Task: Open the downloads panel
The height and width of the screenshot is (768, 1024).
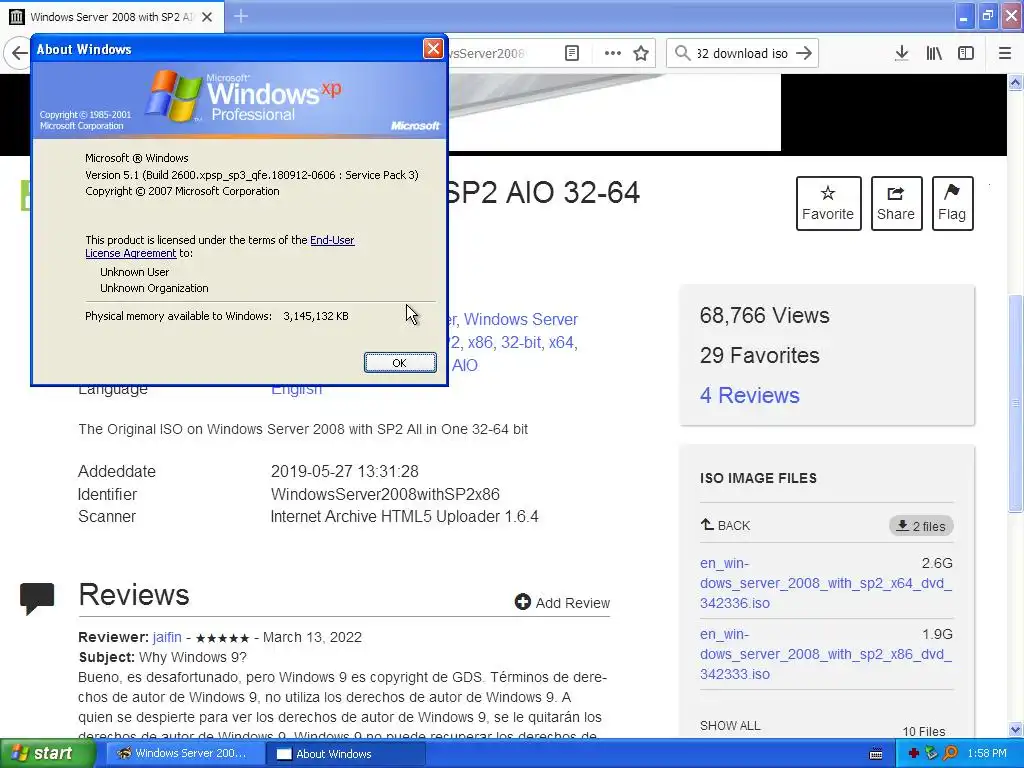Action: tap(902, 54)
